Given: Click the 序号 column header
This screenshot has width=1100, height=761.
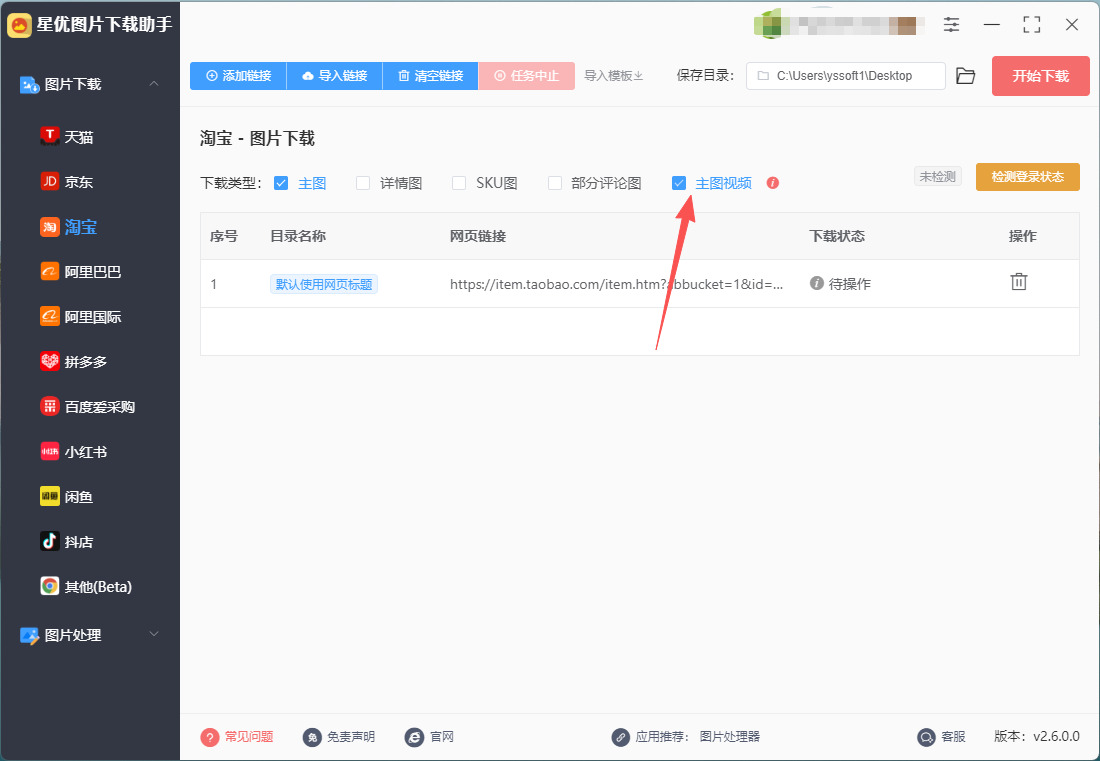Looking at the screenshot, I should click(224, 236).
